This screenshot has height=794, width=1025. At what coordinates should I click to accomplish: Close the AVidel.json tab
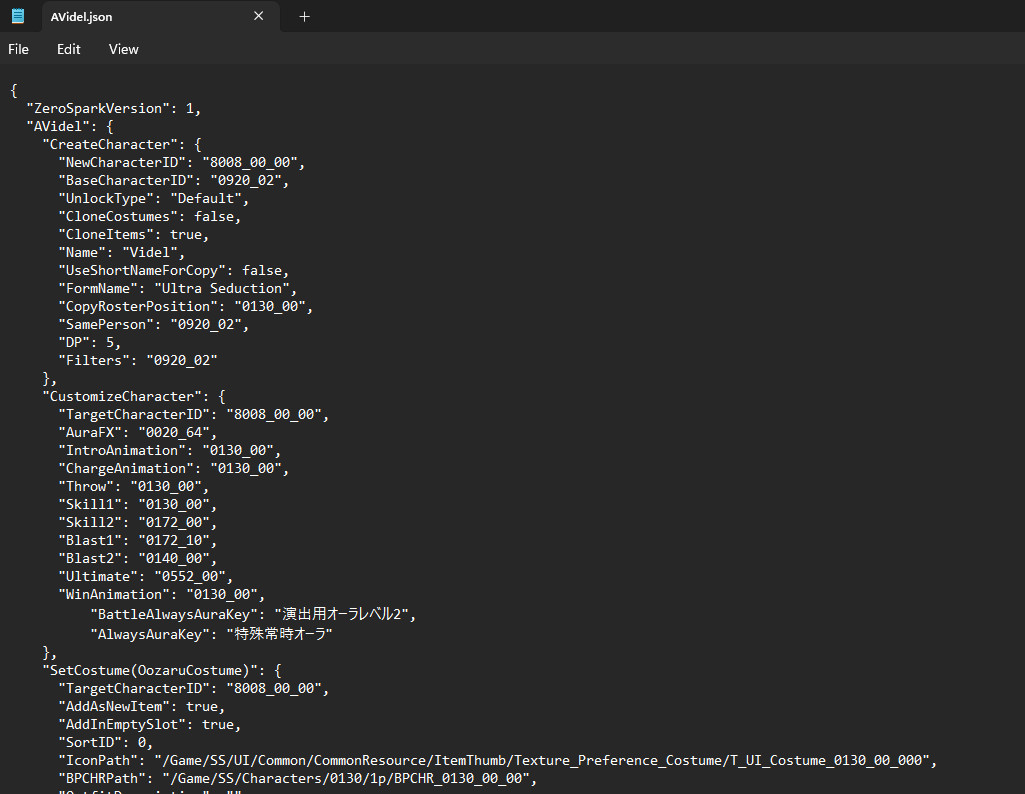259,16
